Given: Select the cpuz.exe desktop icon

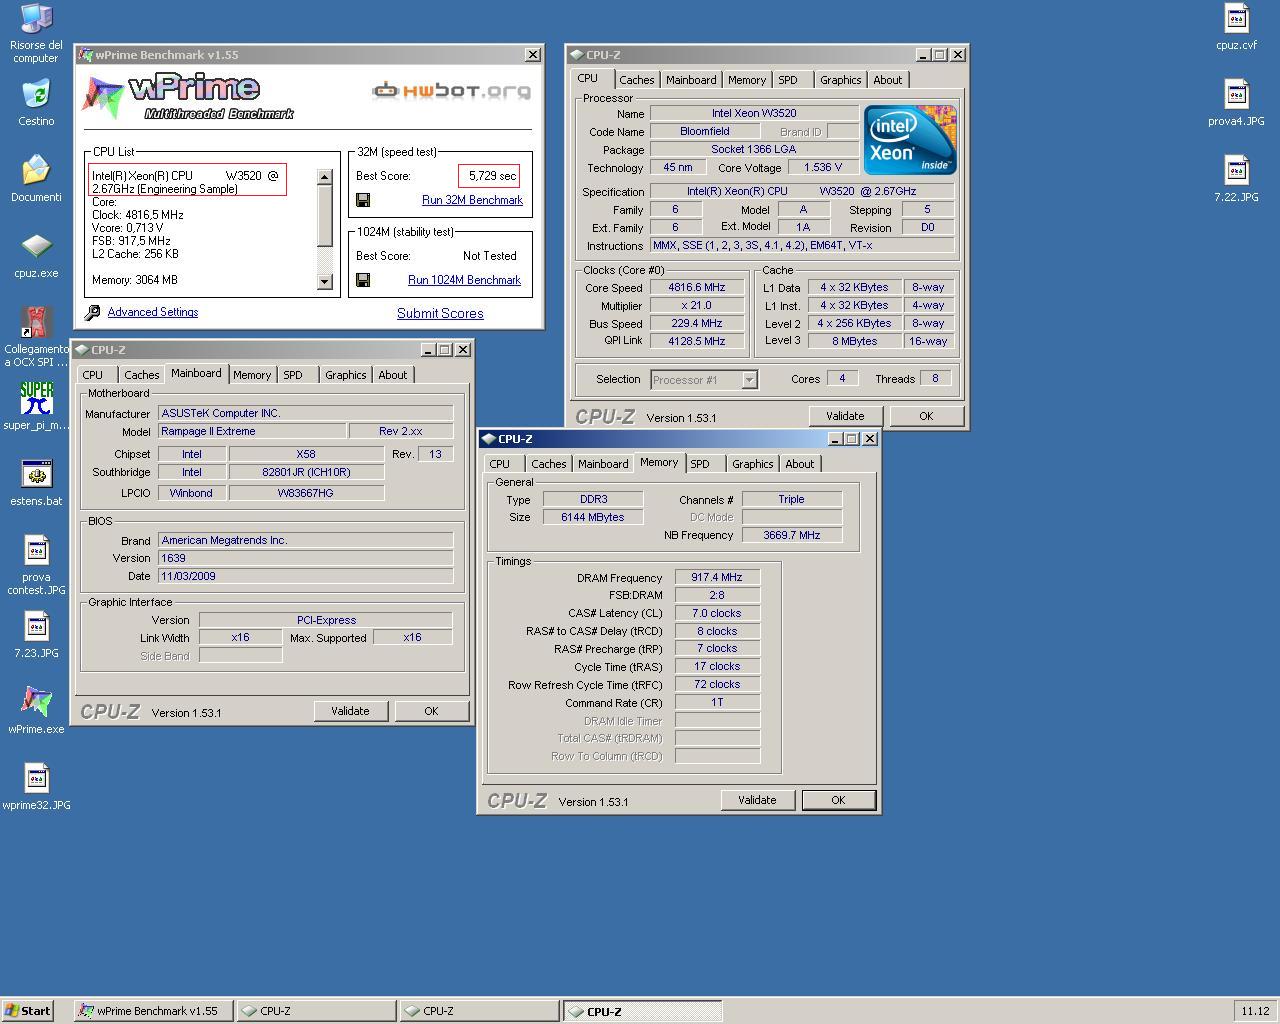Looking at the screenshot, I should 36,255.
